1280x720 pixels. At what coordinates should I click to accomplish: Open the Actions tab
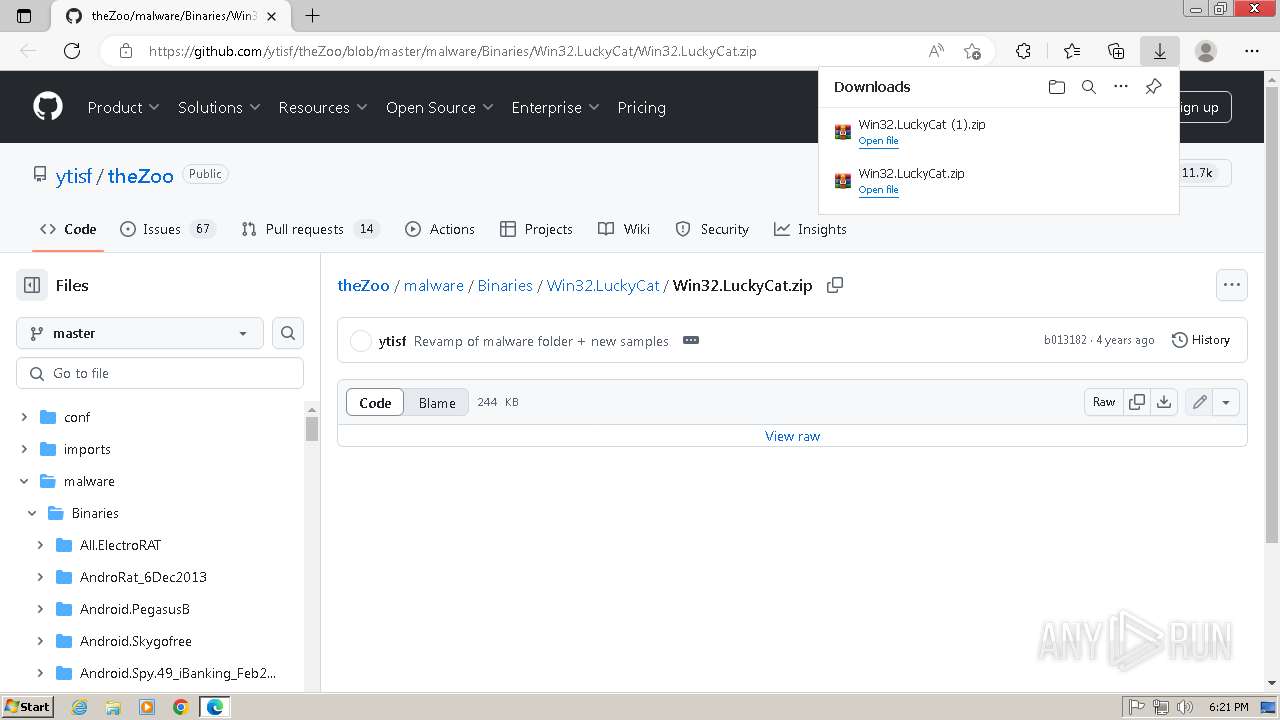coord(440,229)
